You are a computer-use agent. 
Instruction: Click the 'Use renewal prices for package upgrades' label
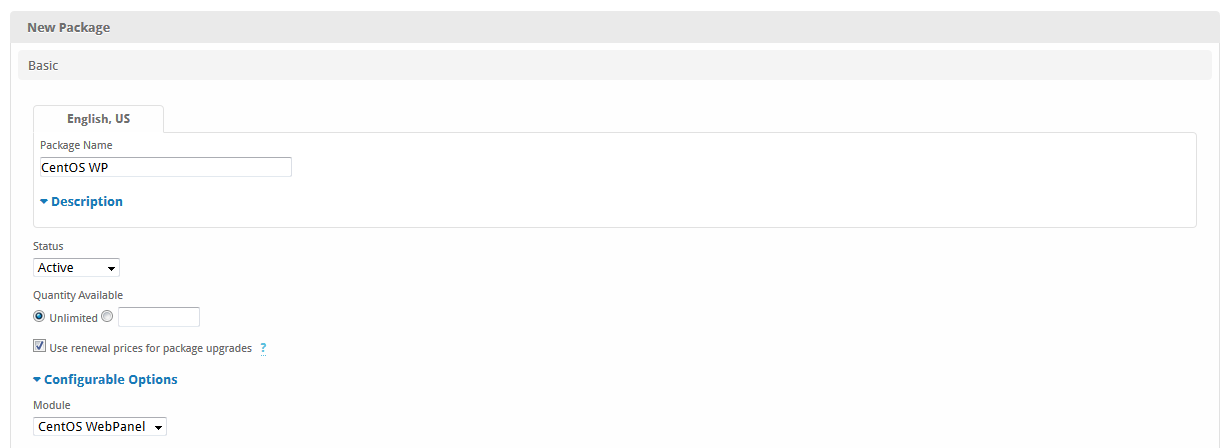[150, 348]
